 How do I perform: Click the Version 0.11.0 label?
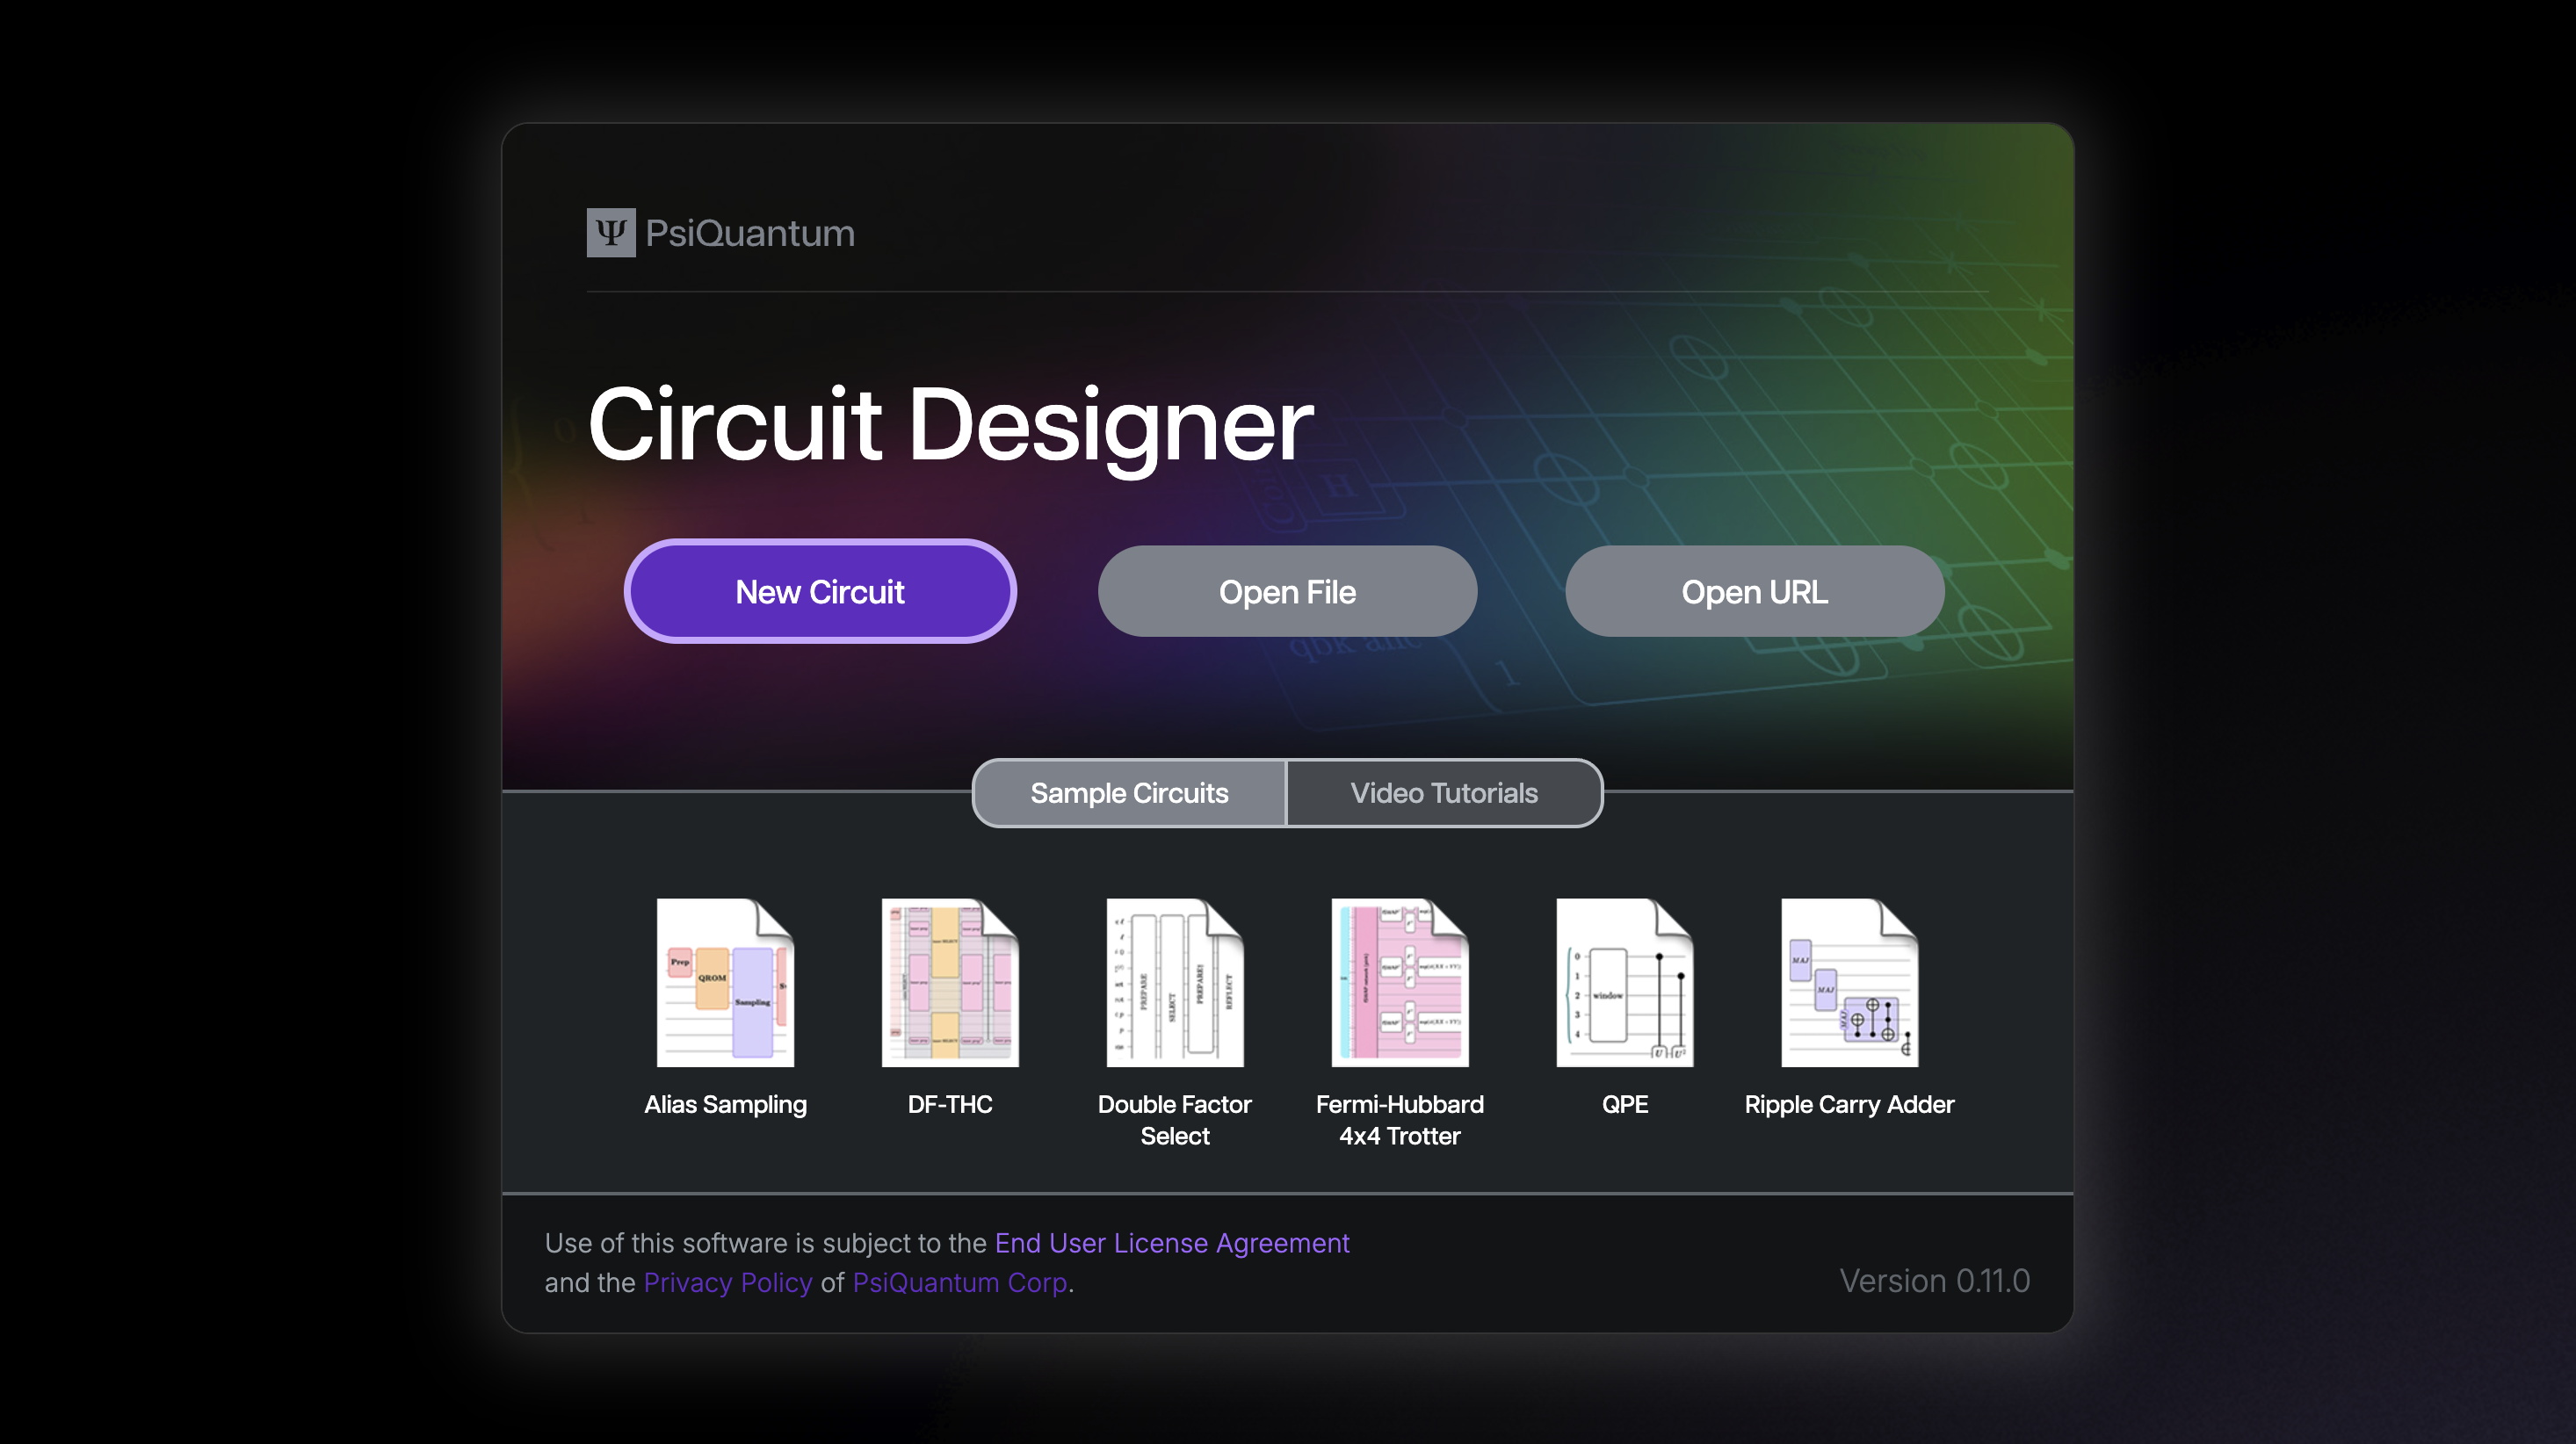pyautogui.click(x=1932, y=1281)
